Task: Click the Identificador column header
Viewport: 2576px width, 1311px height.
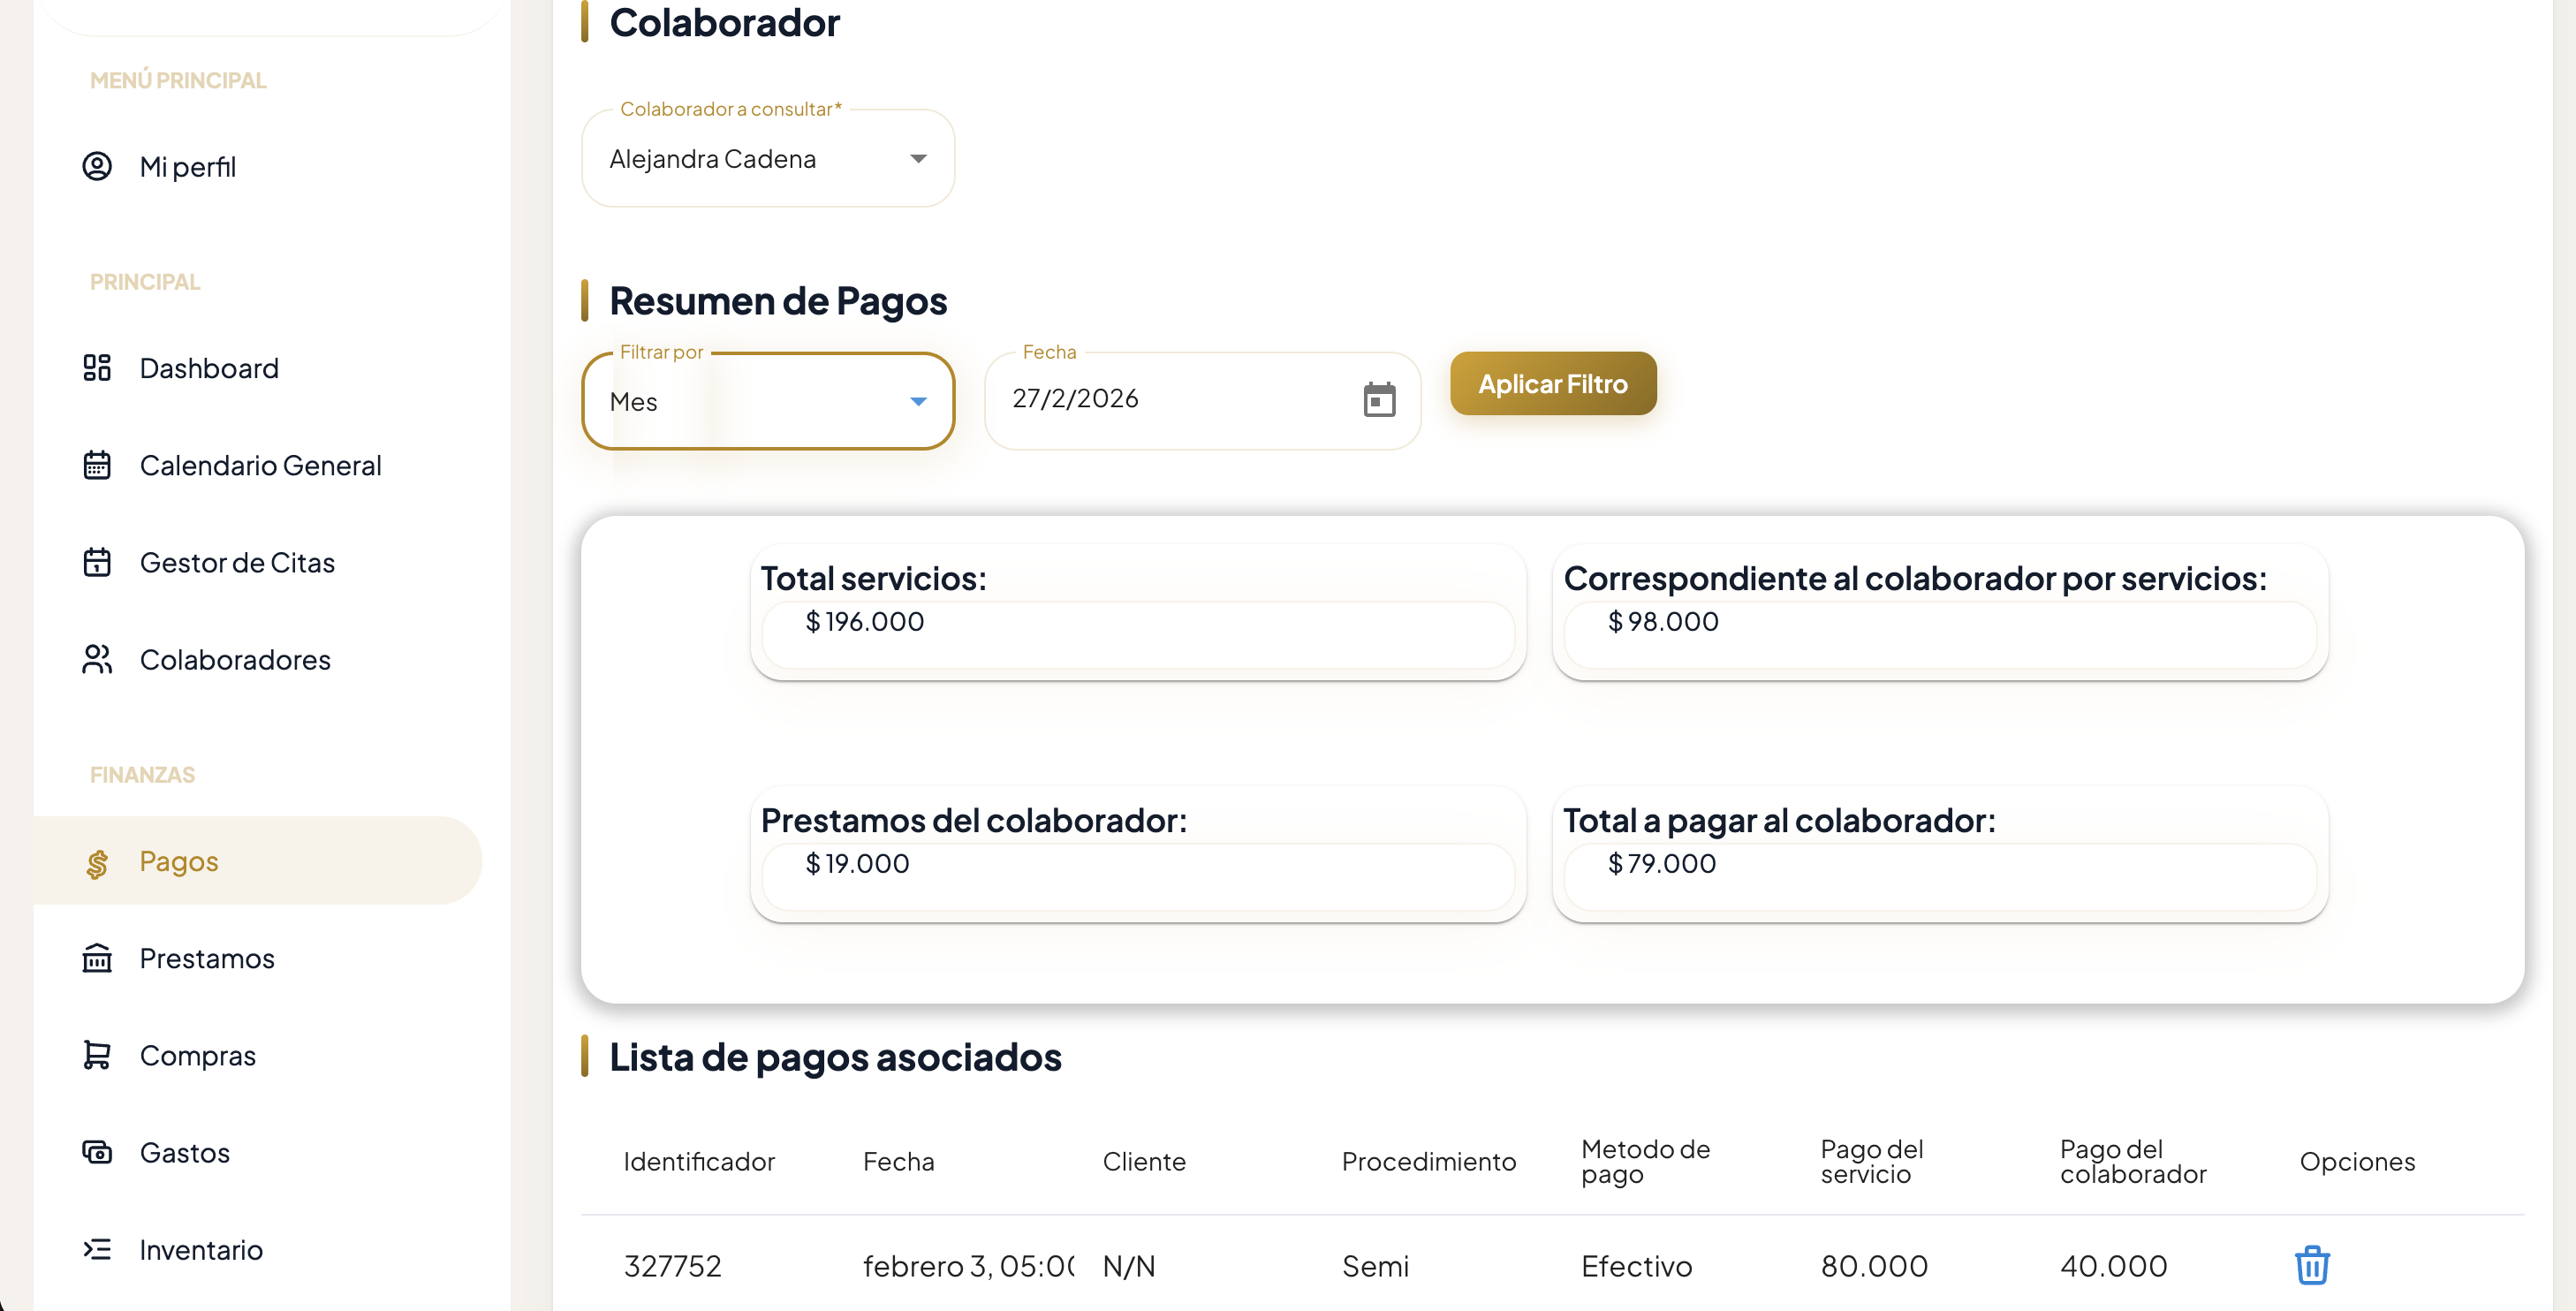Action: point(698,1161)
